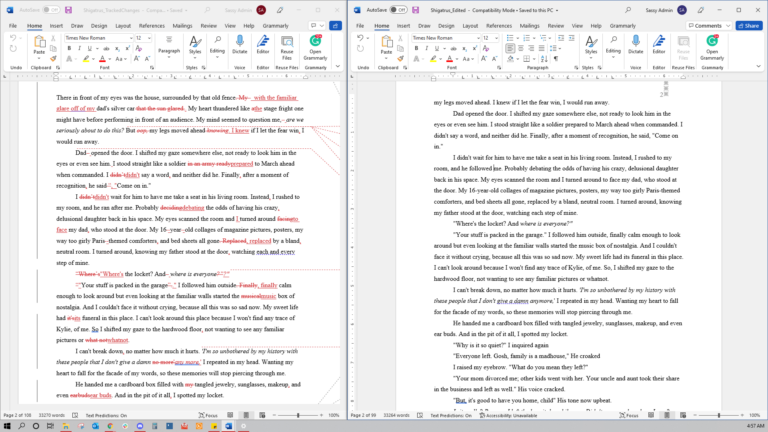The width and height of the screenshot is (768, 432).
Task: Toggle Superscript in the right Word window
Action: 475,48
